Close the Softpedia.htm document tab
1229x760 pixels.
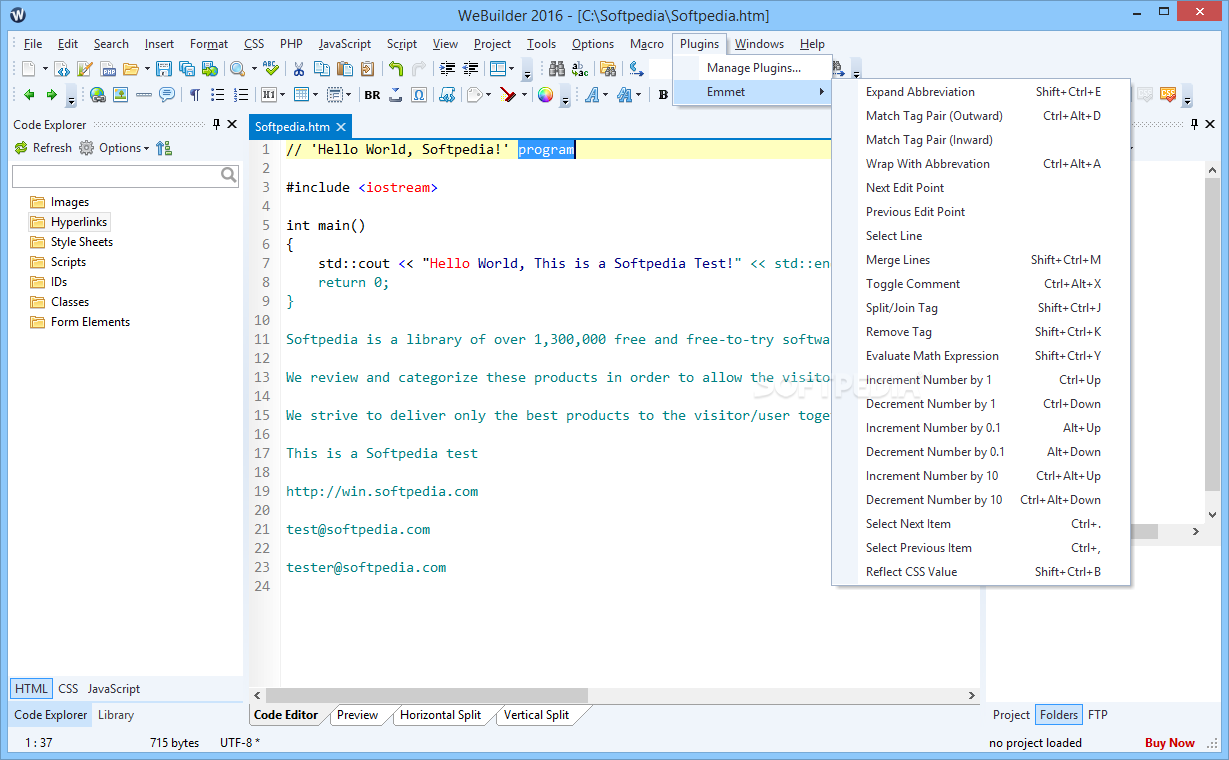[340, 127]
